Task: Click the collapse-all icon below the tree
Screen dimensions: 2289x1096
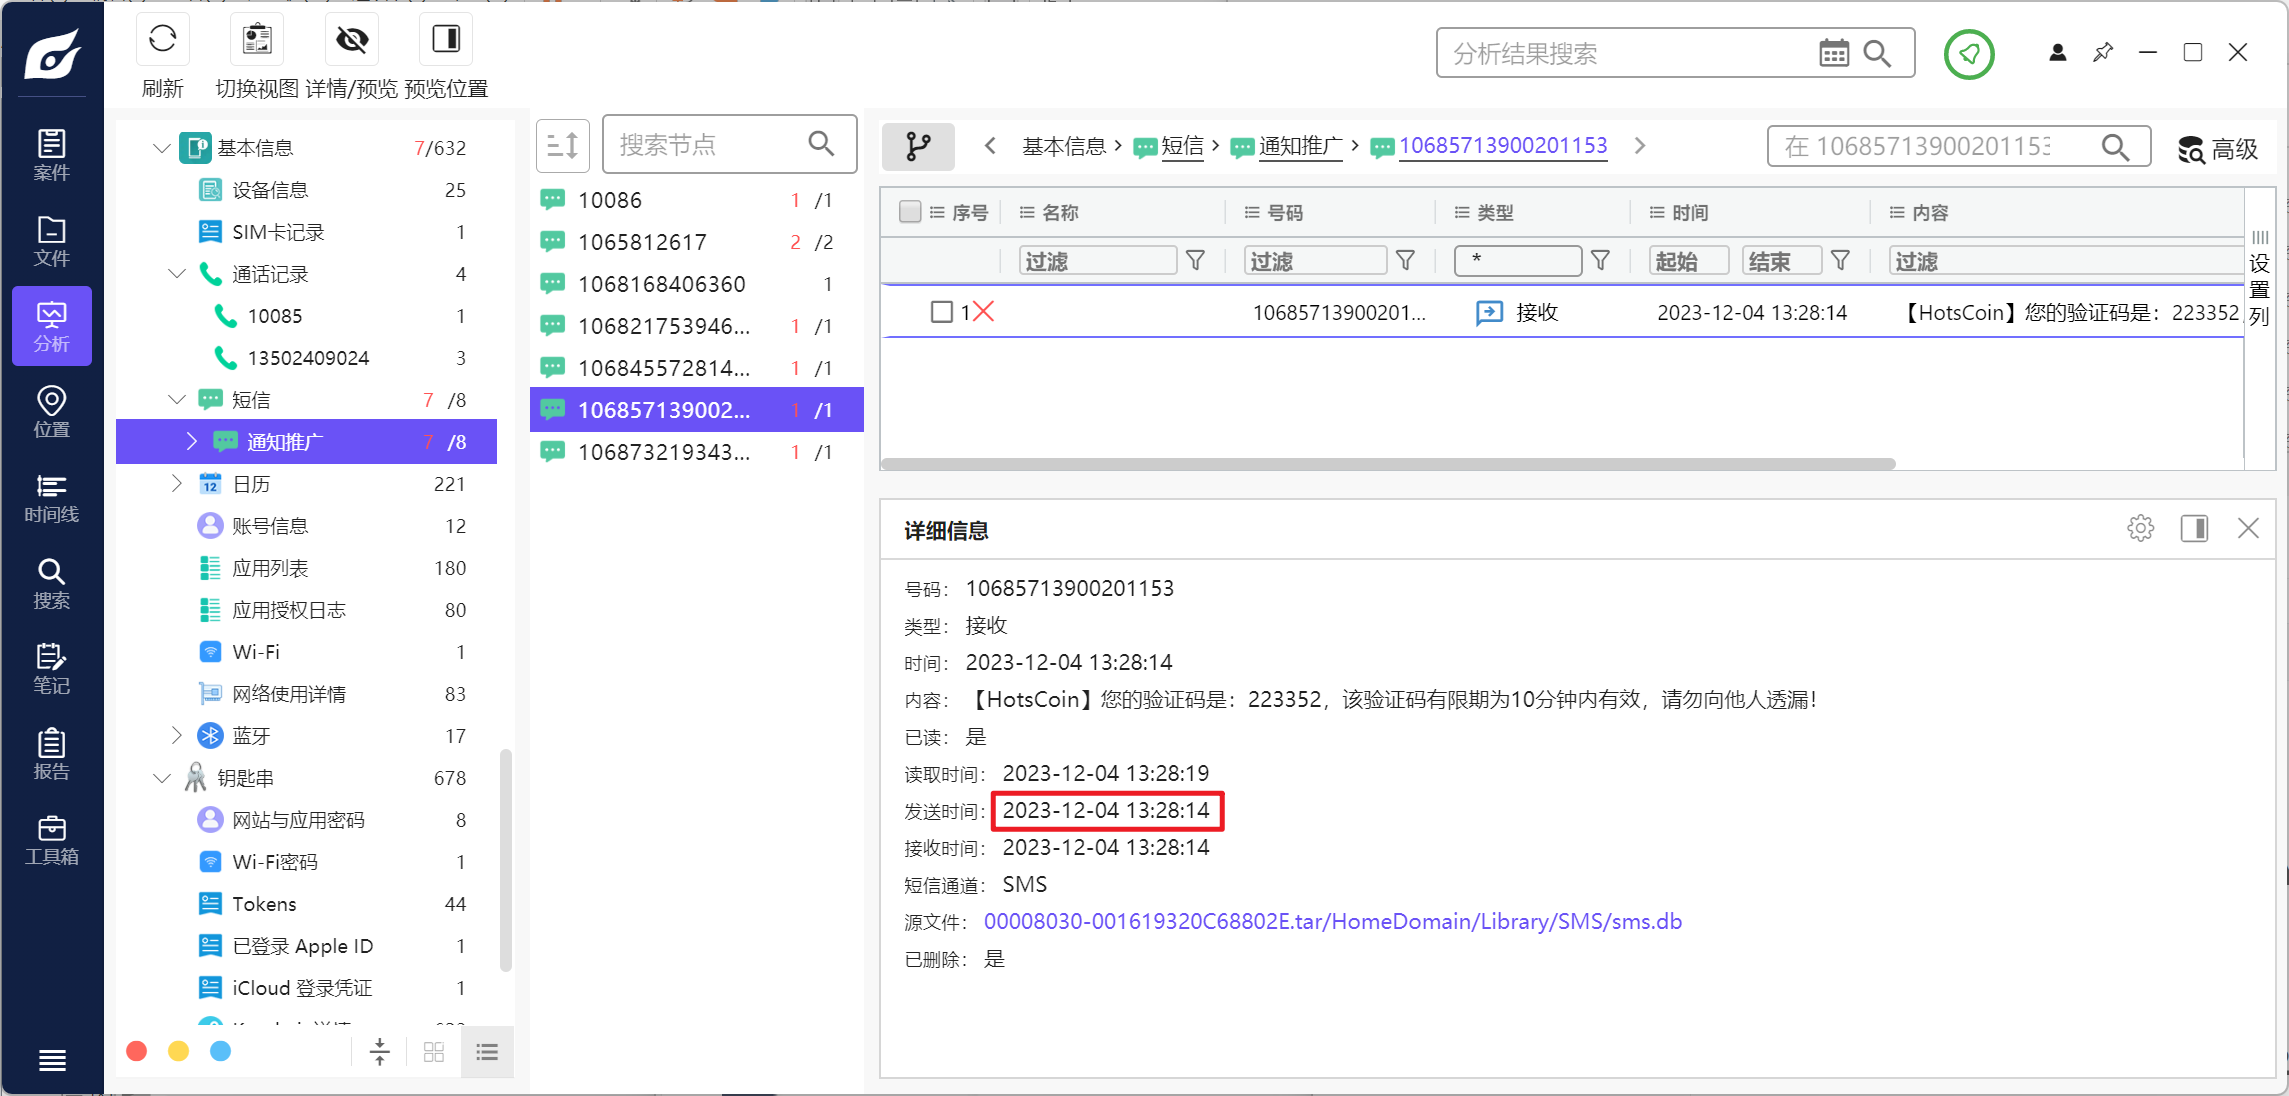Action: [380, 1052]
